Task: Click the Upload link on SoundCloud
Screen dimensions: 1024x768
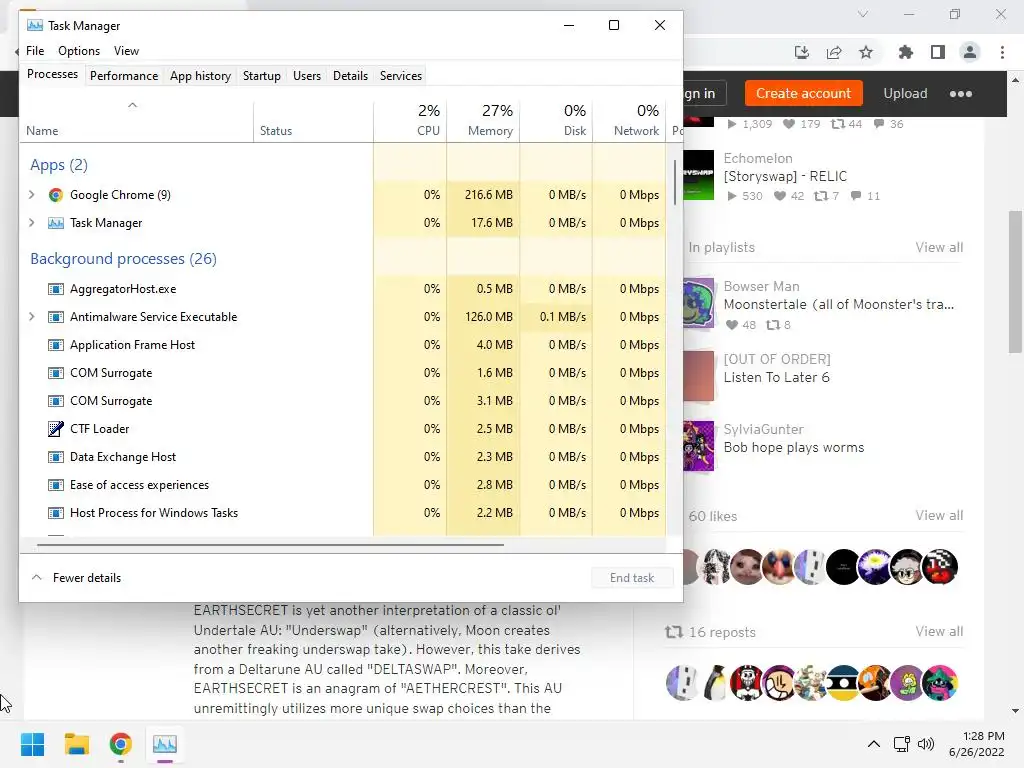Action: (x=905, y=93)
